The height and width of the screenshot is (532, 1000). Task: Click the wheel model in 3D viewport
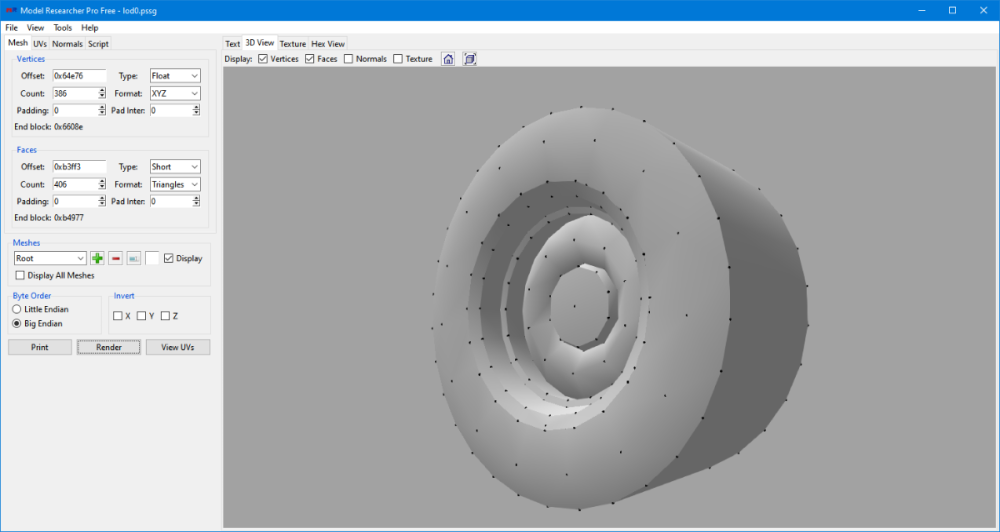coord(619,306)
